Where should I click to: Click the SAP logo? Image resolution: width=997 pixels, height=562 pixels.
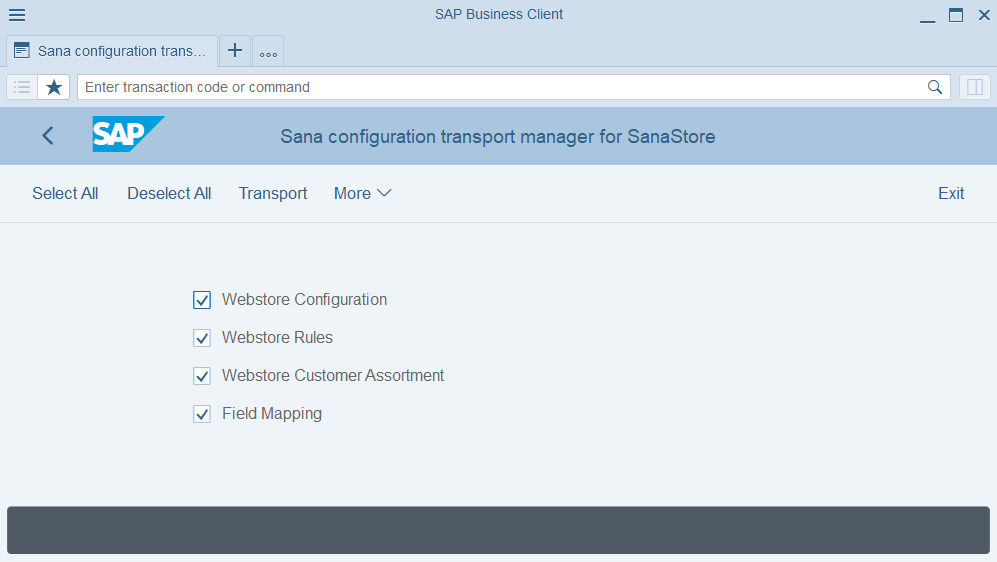[128, 134]
